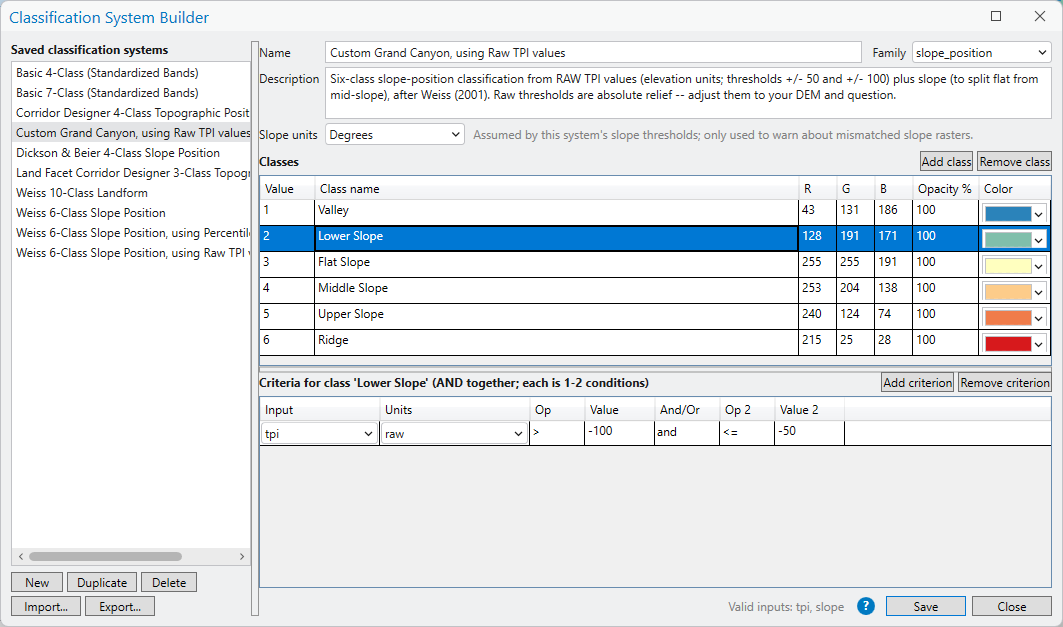Open the tpi Input dropdown
1063x627 pixels.
click(x=319, y=434)
